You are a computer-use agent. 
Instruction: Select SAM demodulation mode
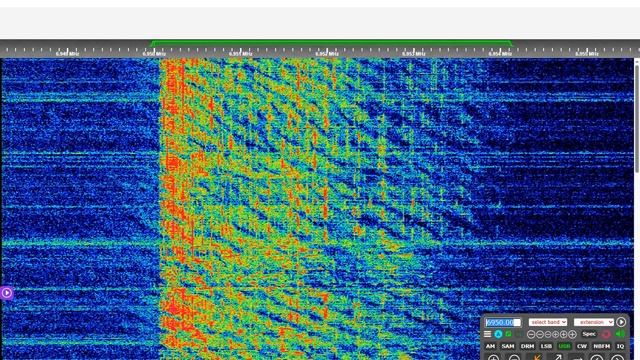coord(508,346)
